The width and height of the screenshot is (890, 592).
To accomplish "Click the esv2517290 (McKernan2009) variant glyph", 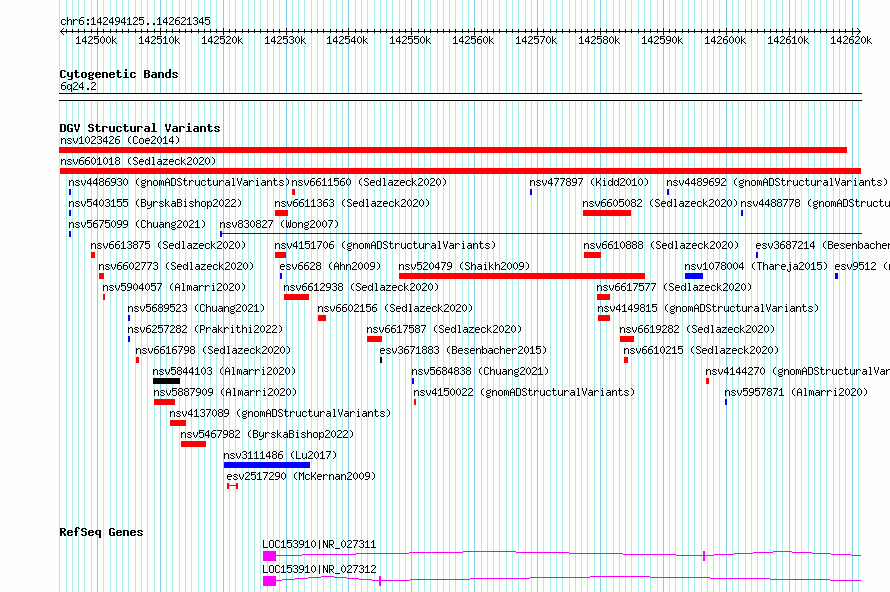I will pyautogui.click(x=232, y=486).
